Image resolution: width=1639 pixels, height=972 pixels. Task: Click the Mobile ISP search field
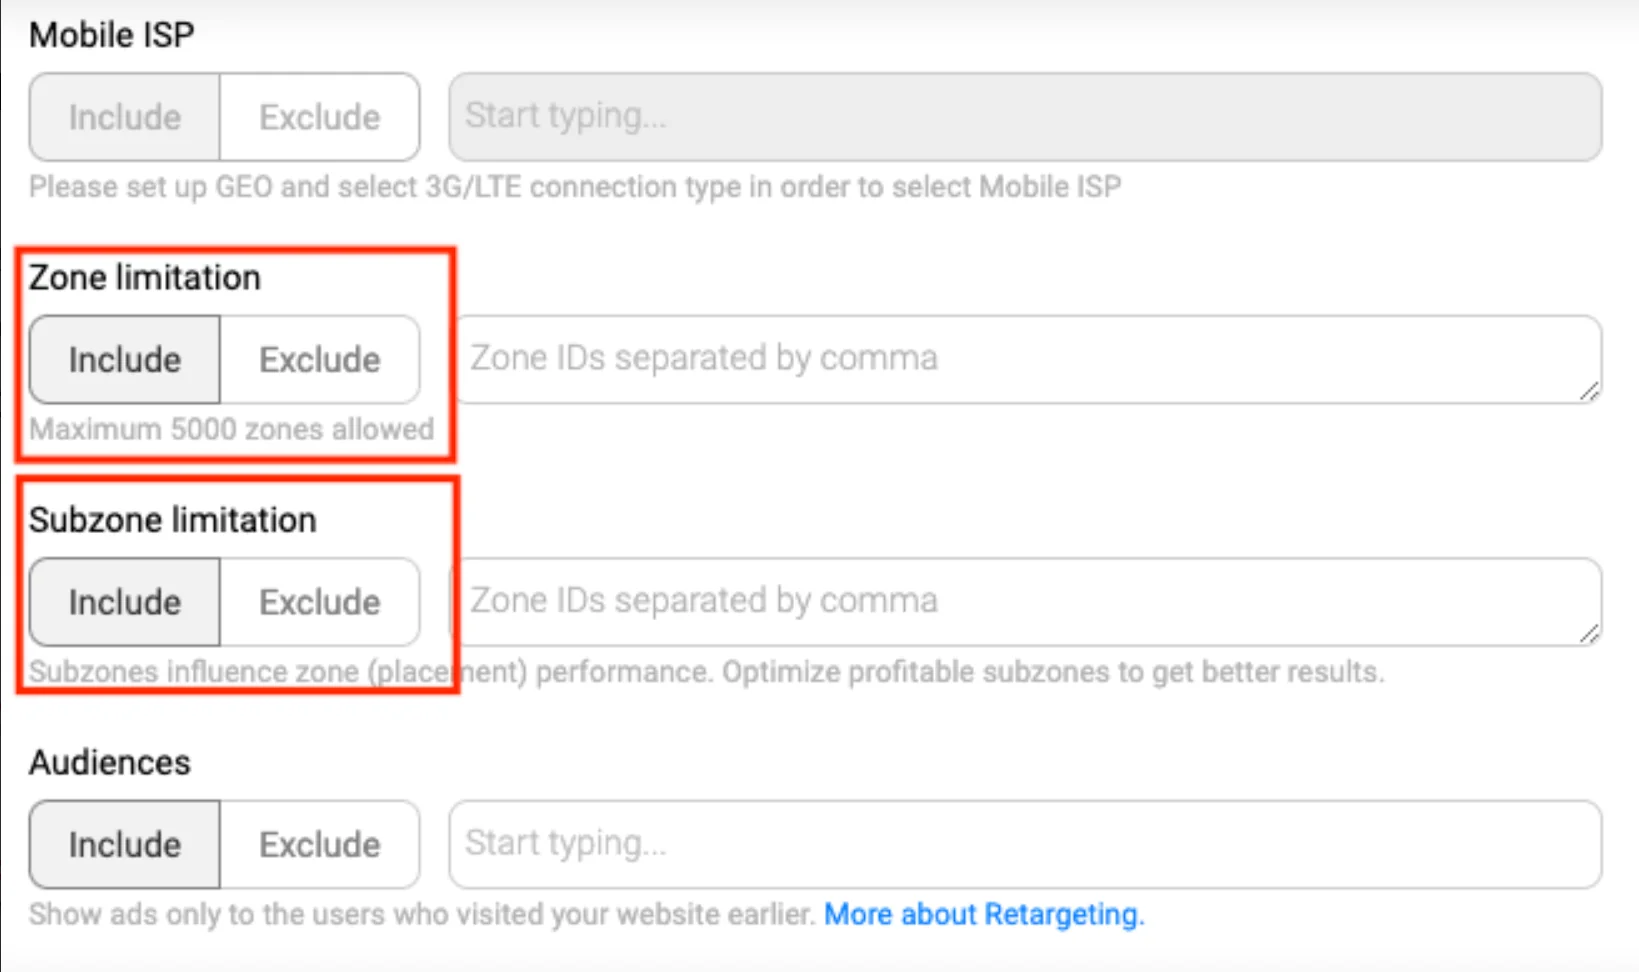[x=1025, y=117]
